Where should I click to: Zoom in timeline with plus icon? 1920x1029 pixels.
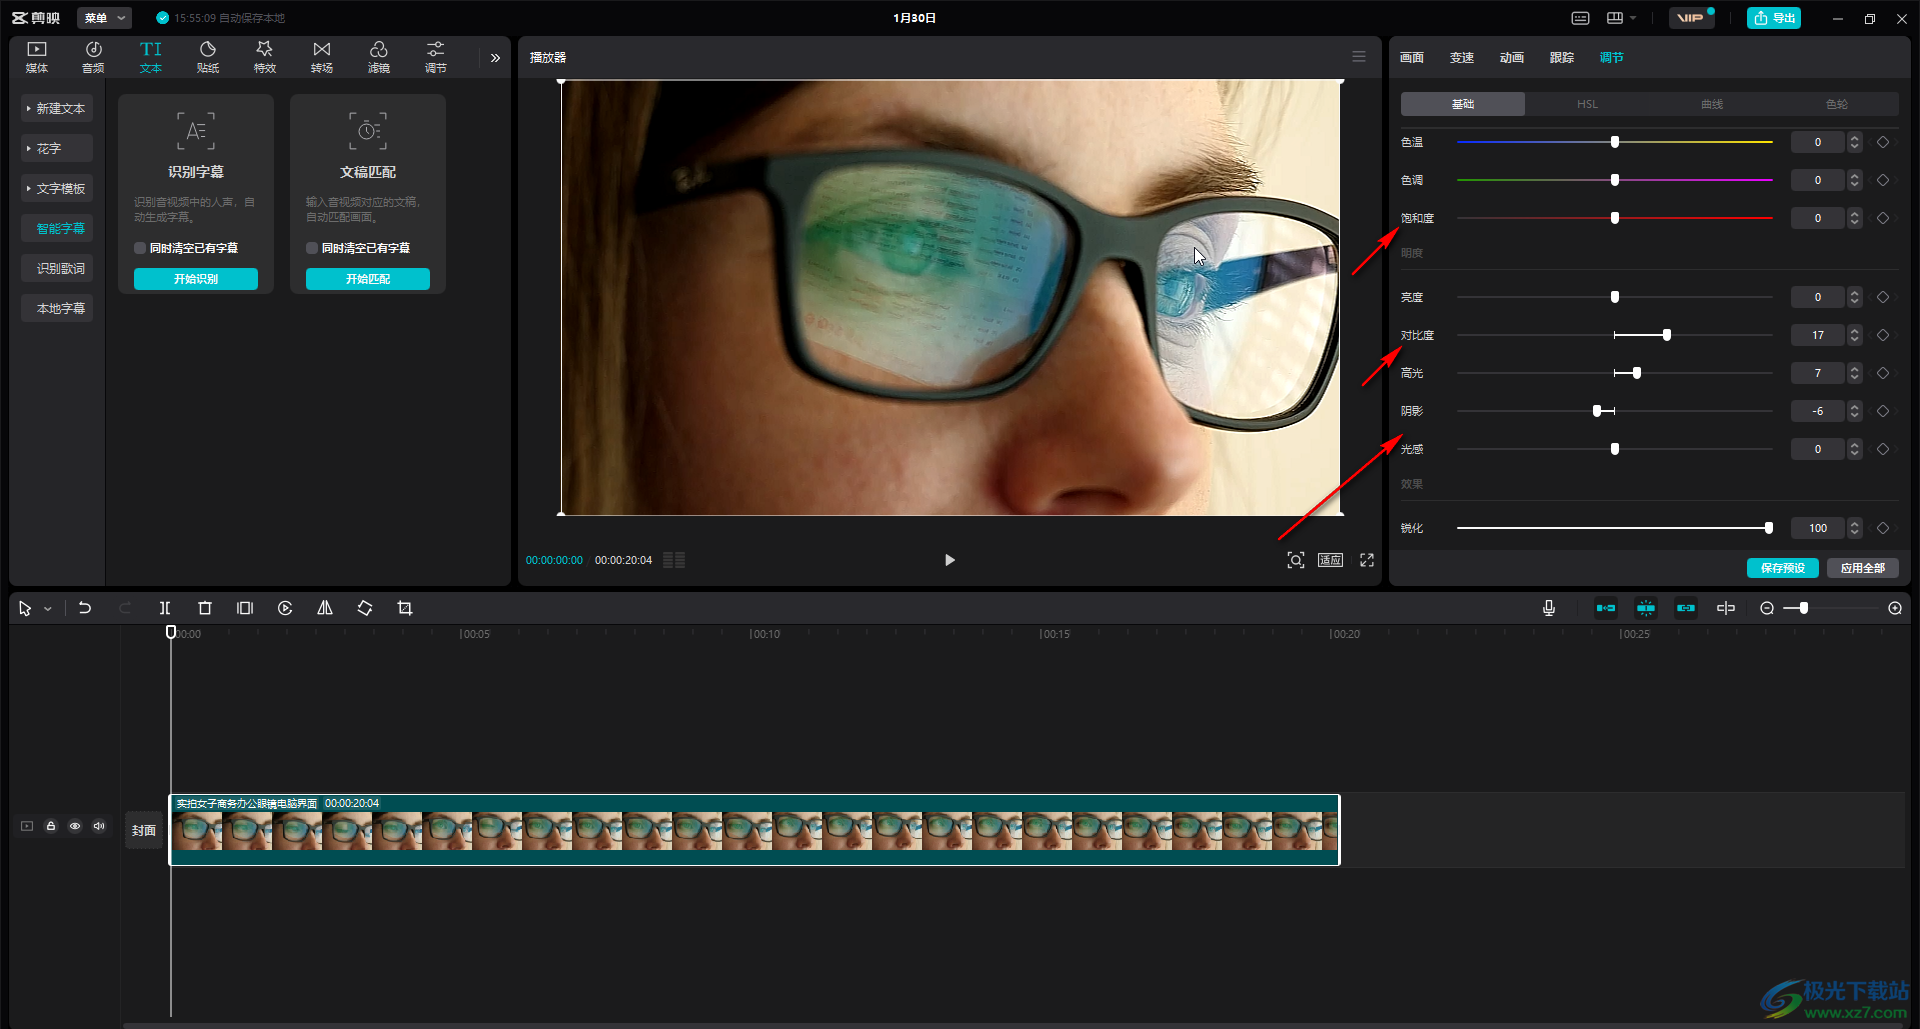pos(1895,608)
